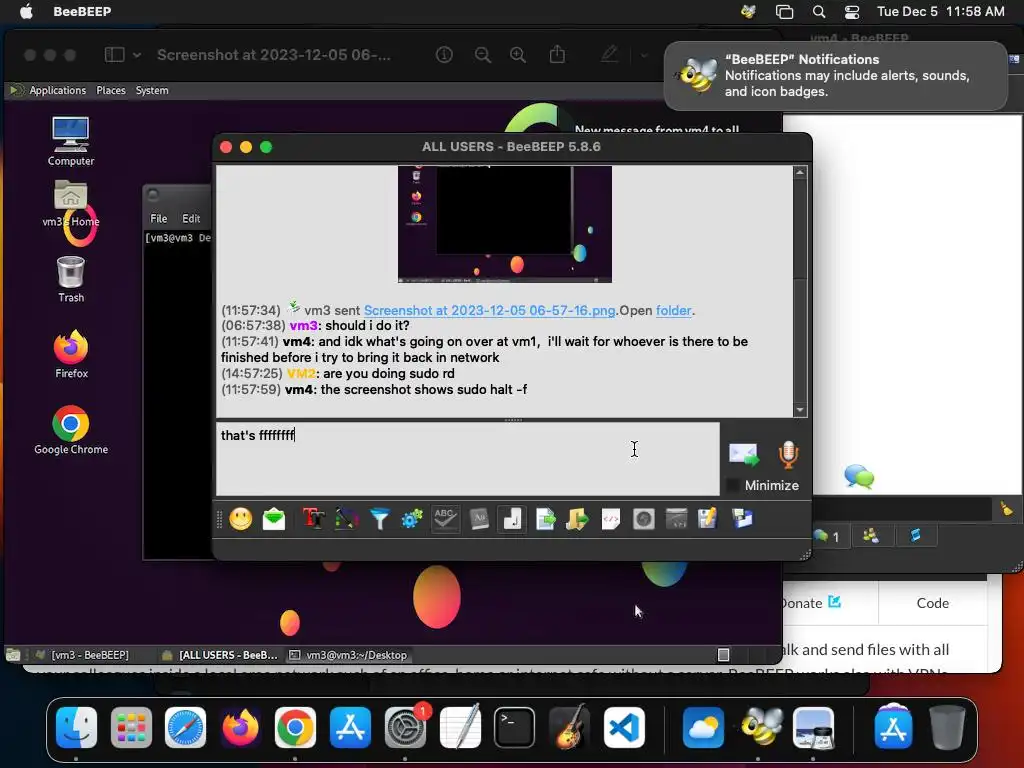The width and height of the screenshot is (1024, 768).
Task: Switch to the chats tab showing 1
Action: (x=827, y=537)
